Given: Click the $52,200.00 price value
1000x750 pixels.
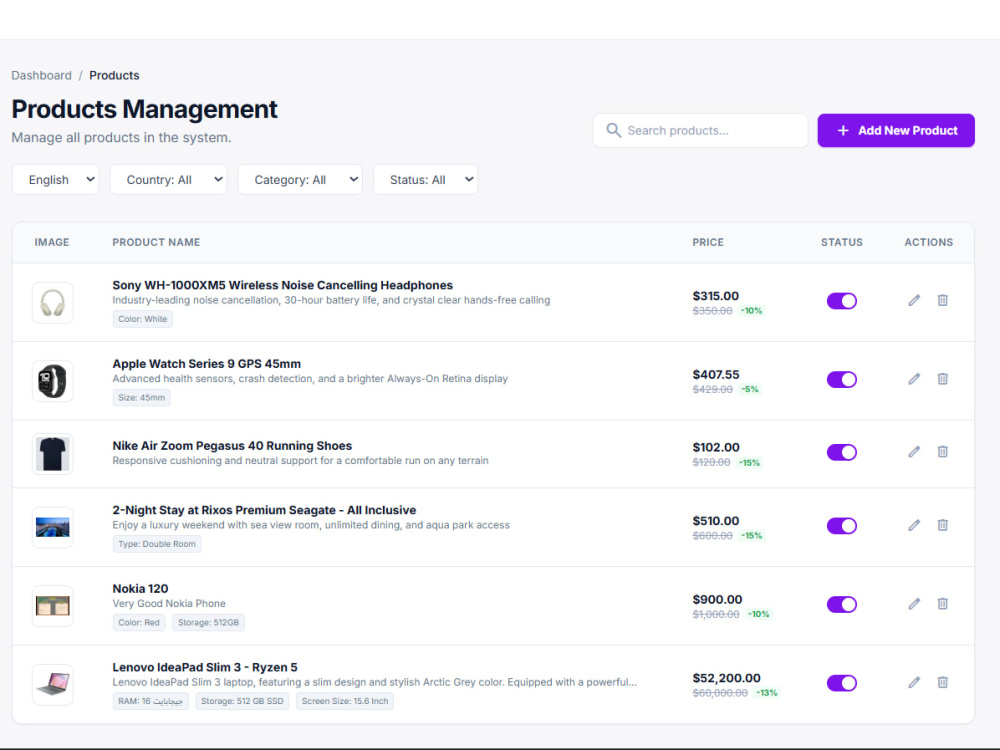Looking at the screenshot, I should [726, 678].
